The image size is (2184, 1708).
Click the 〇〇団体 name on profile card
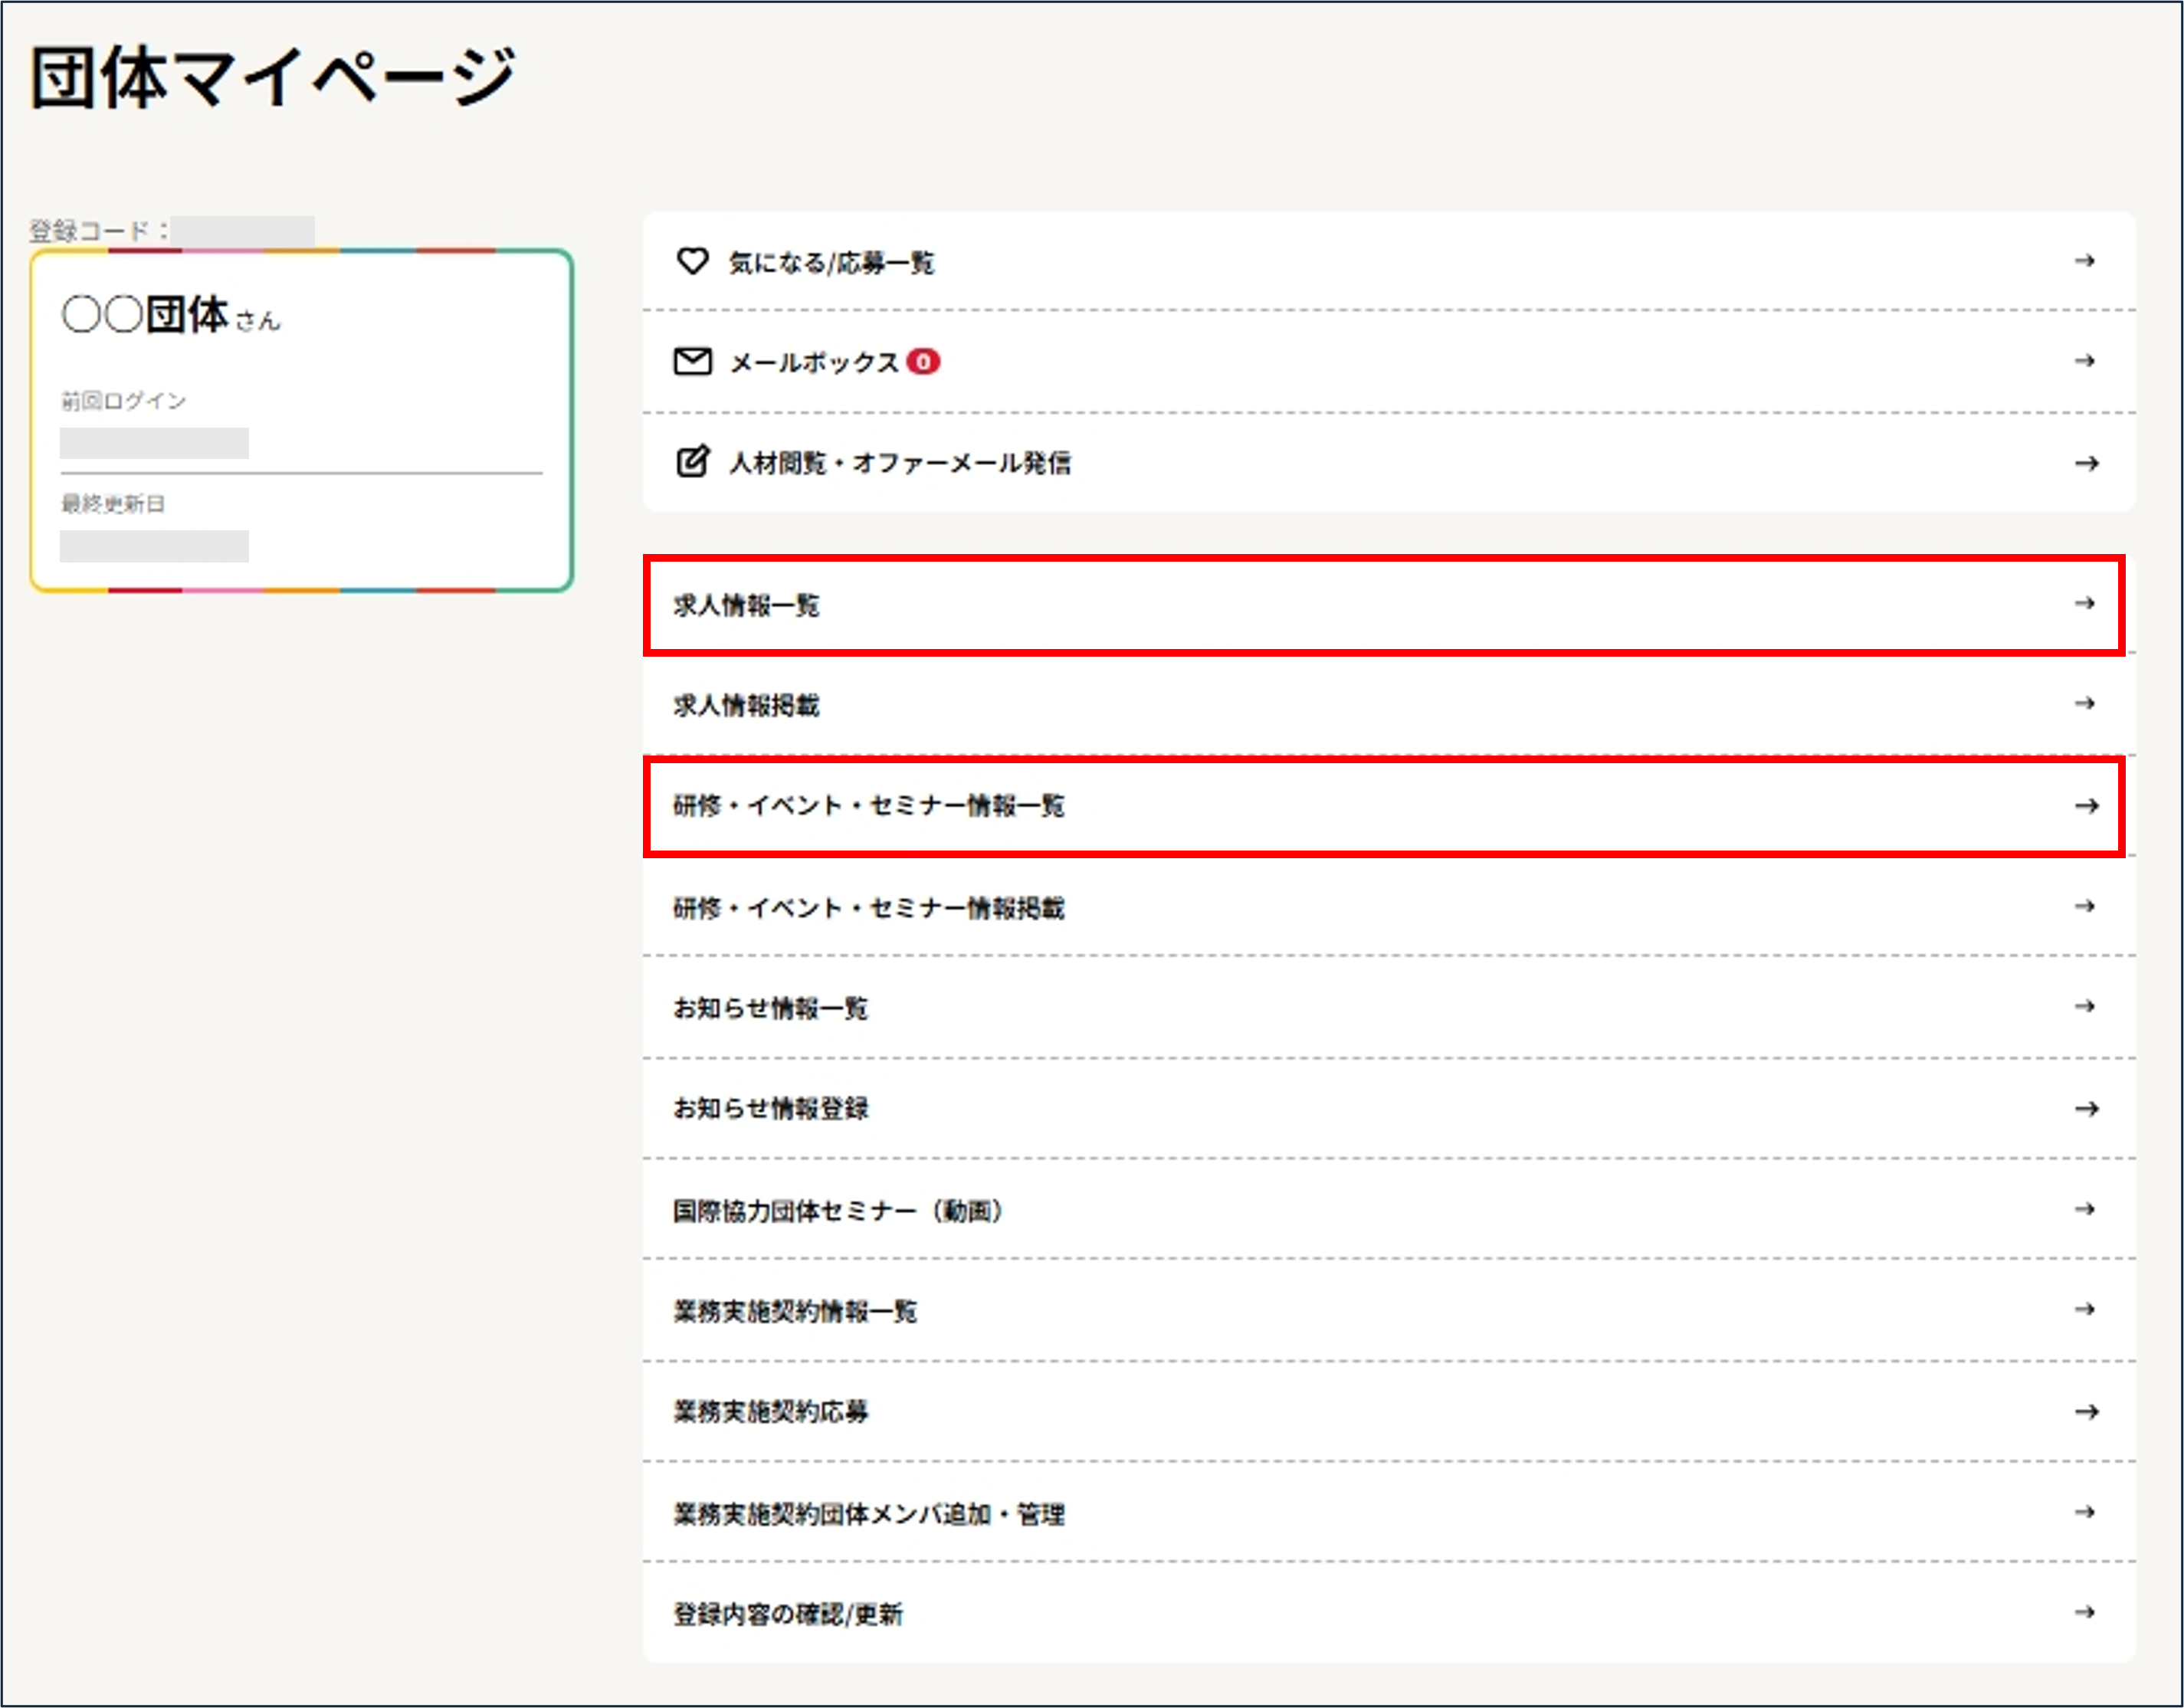(x=146, y=315)
